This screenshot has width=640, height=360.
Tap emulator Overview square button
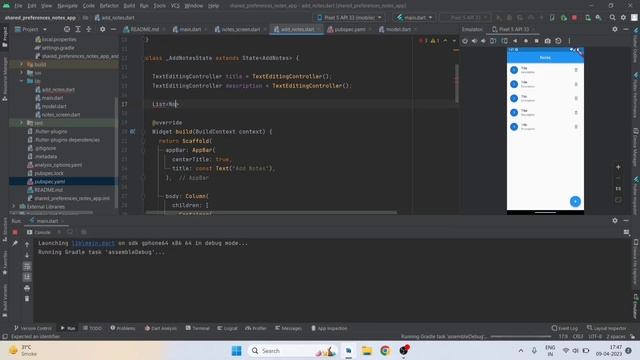[x=536, y=41]
